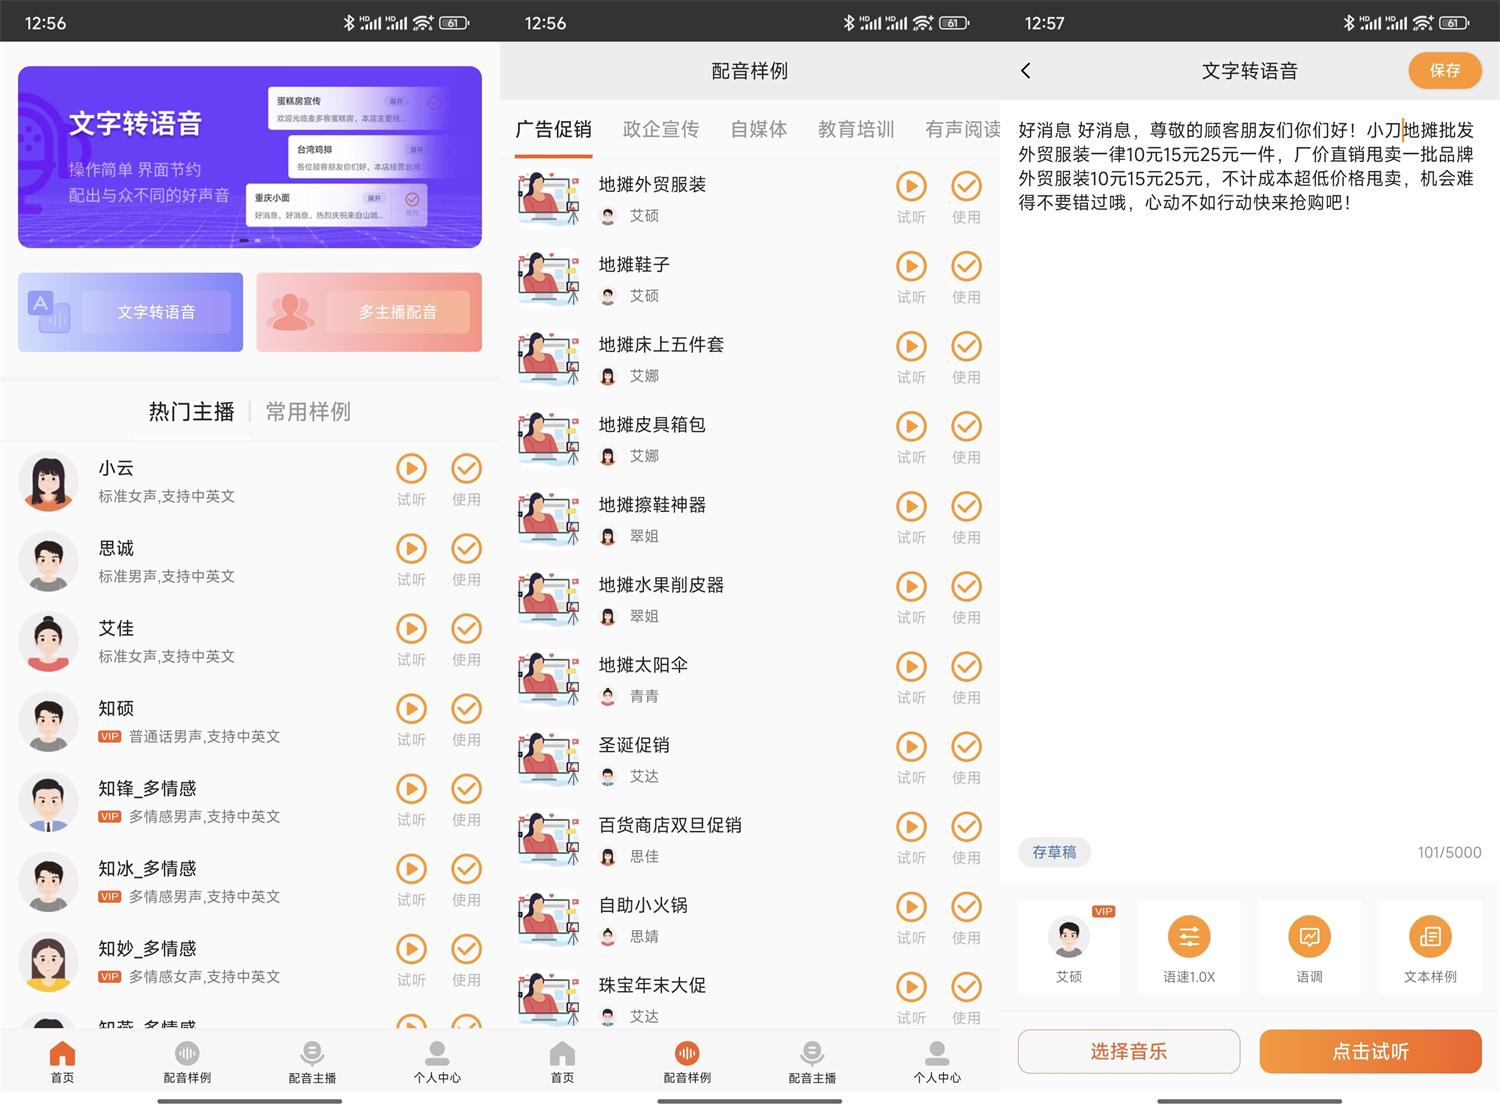Tap the 选择音乐 music selection button

pos(1128,1051)
